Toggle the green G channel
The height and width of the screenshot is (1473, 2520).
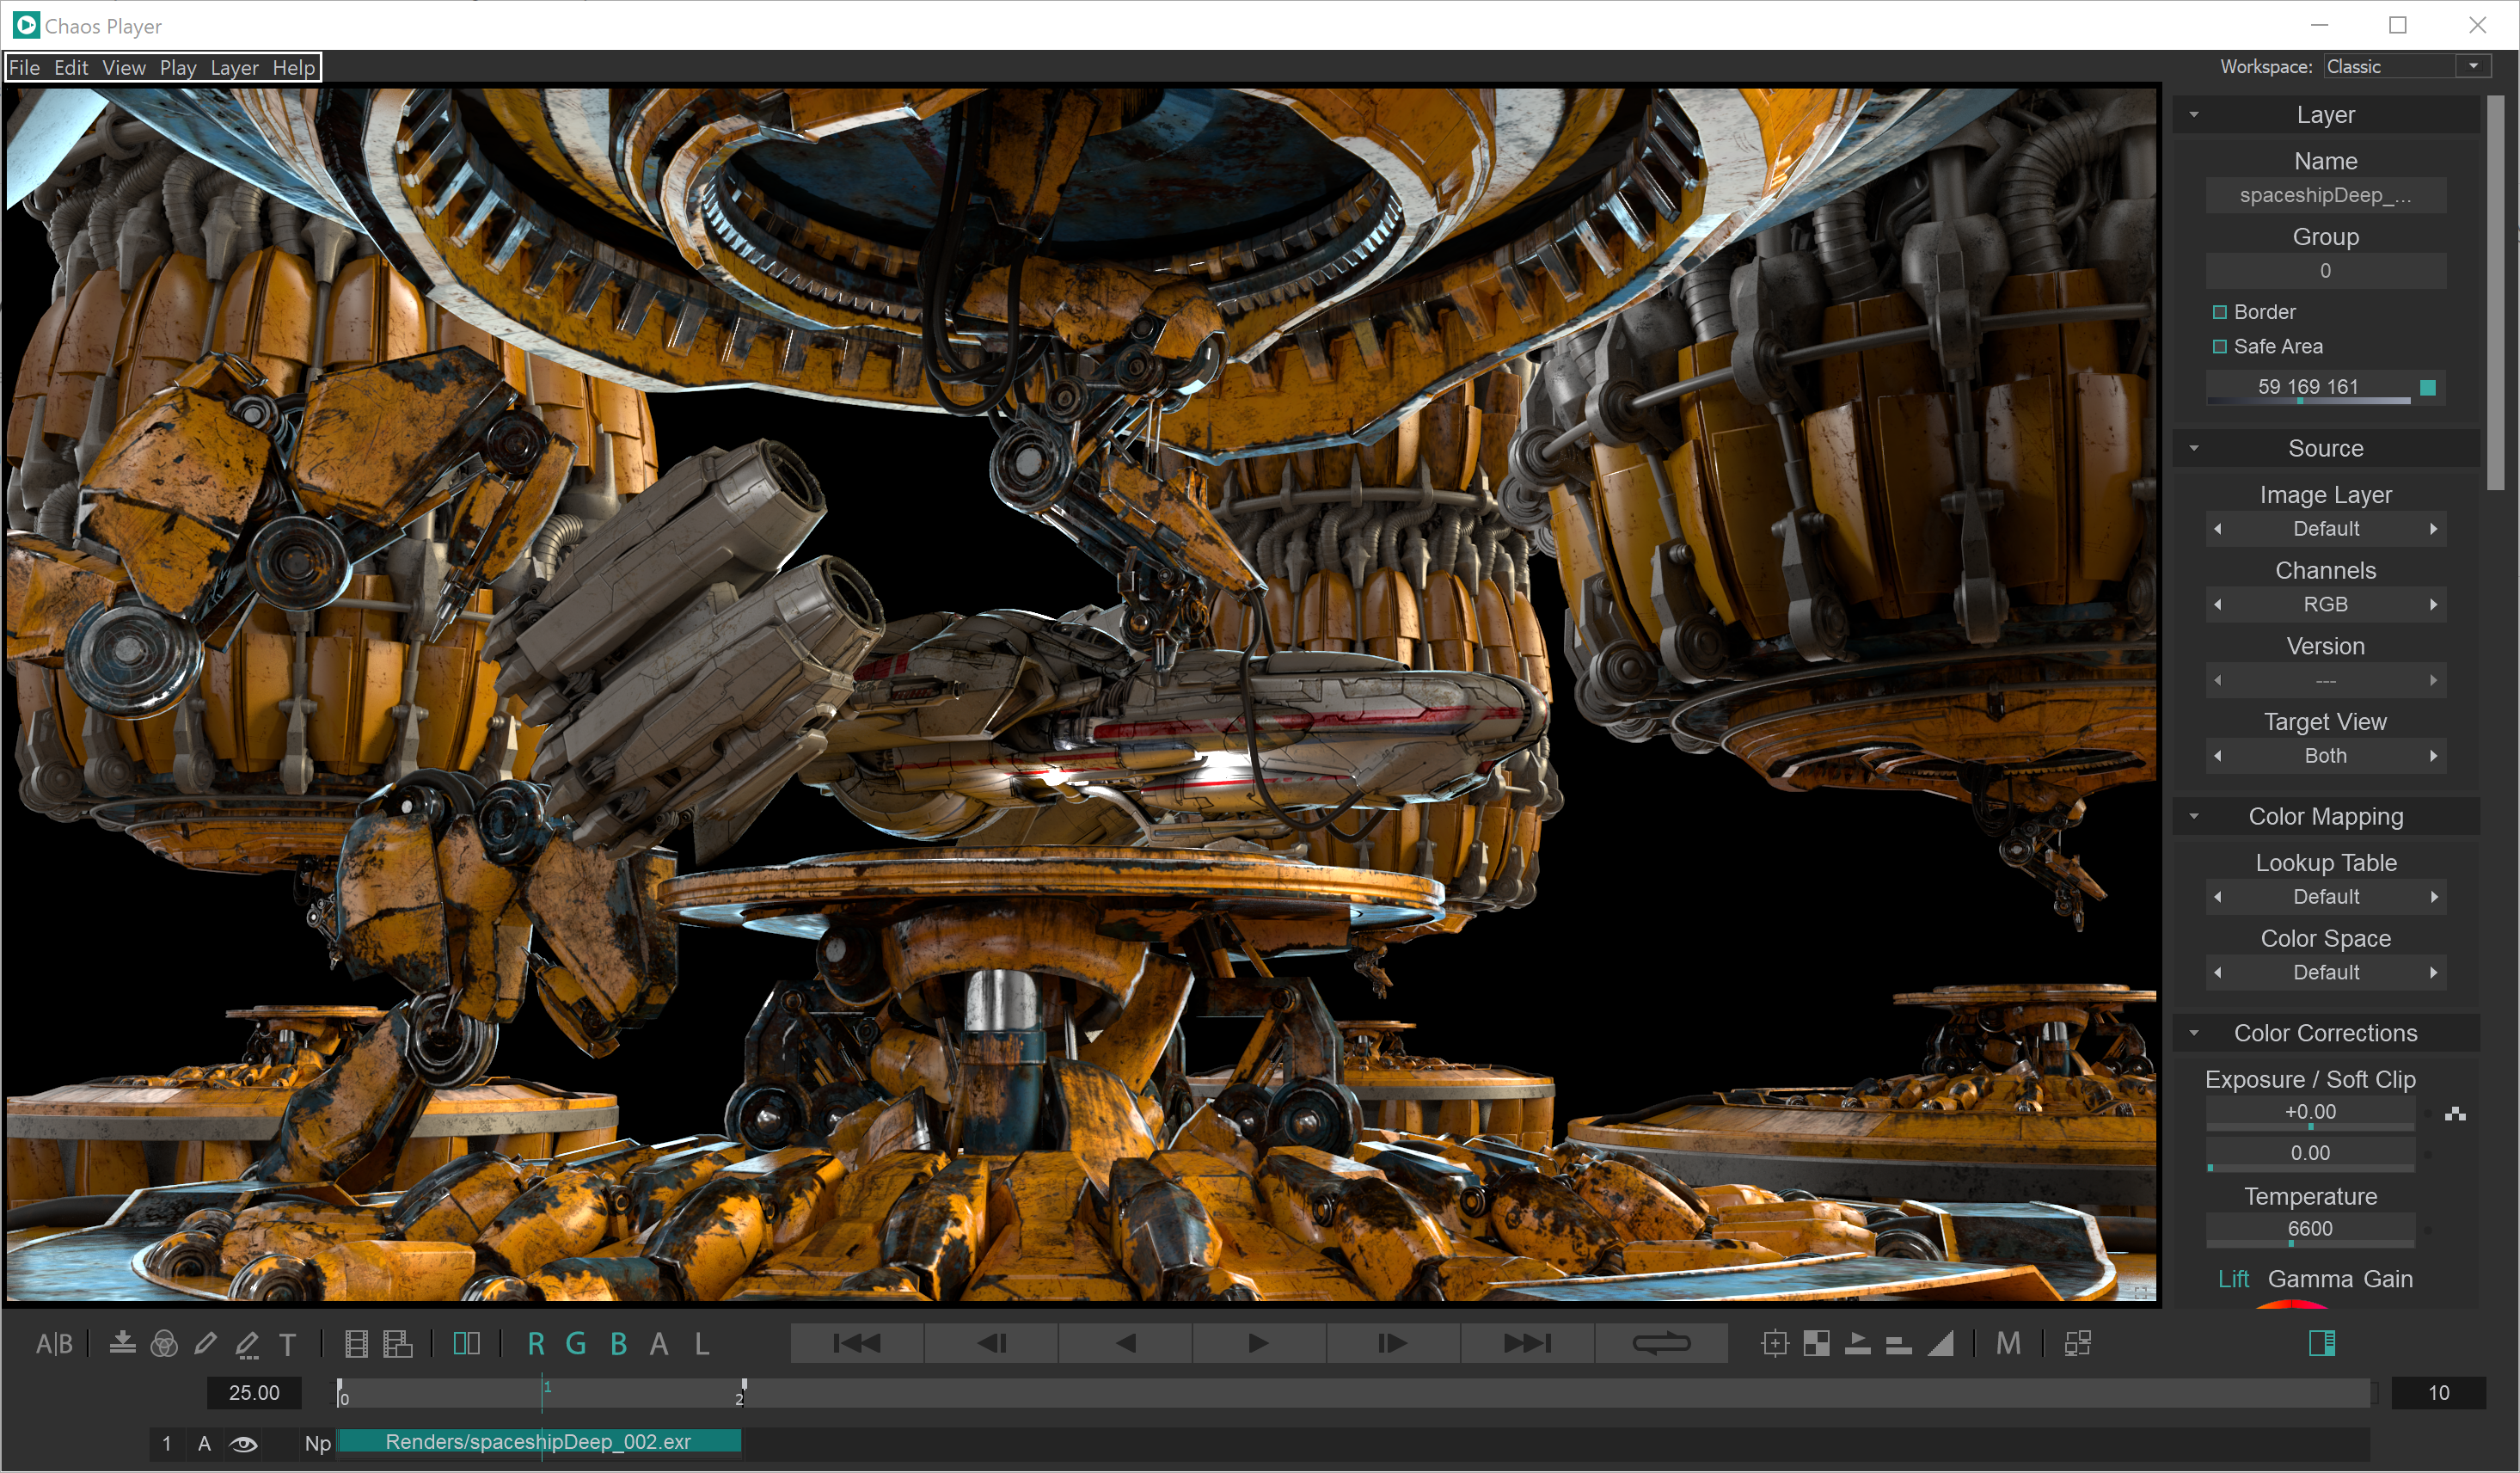(576, 1344)
